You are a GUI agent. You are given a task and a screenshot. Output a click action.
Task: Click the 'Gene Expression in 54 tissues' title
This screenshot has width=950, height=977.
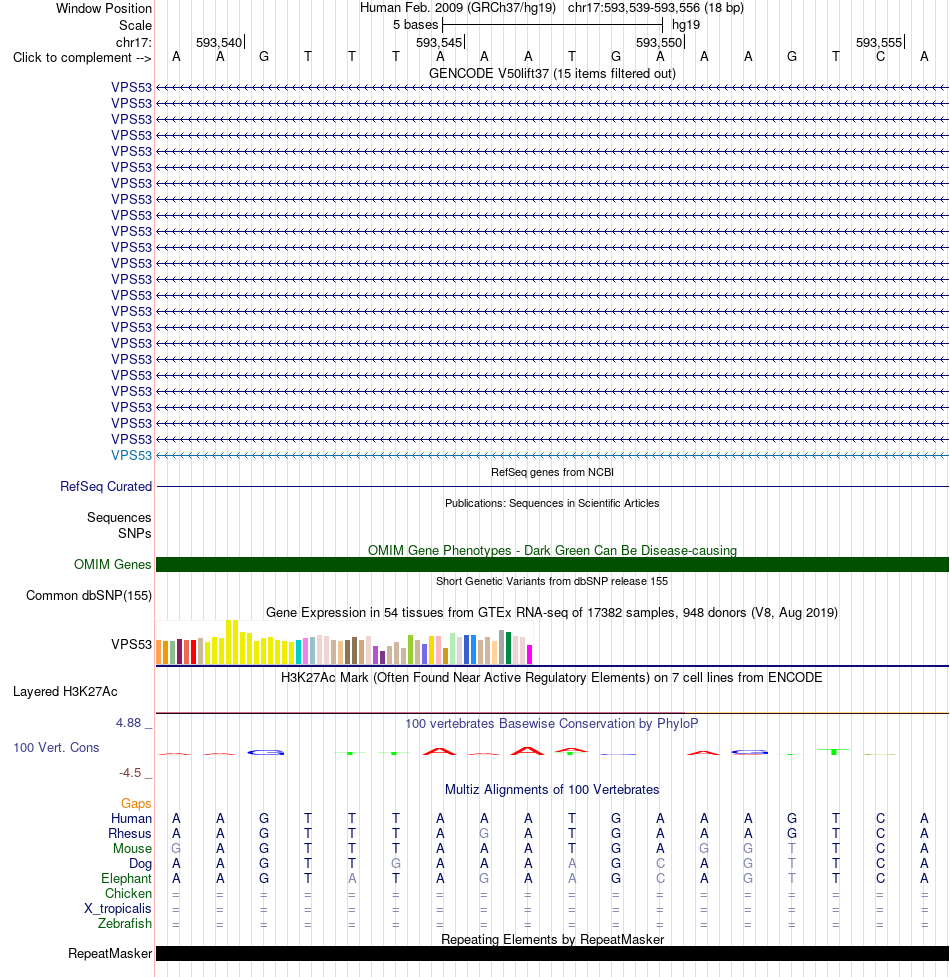[552, 612]
